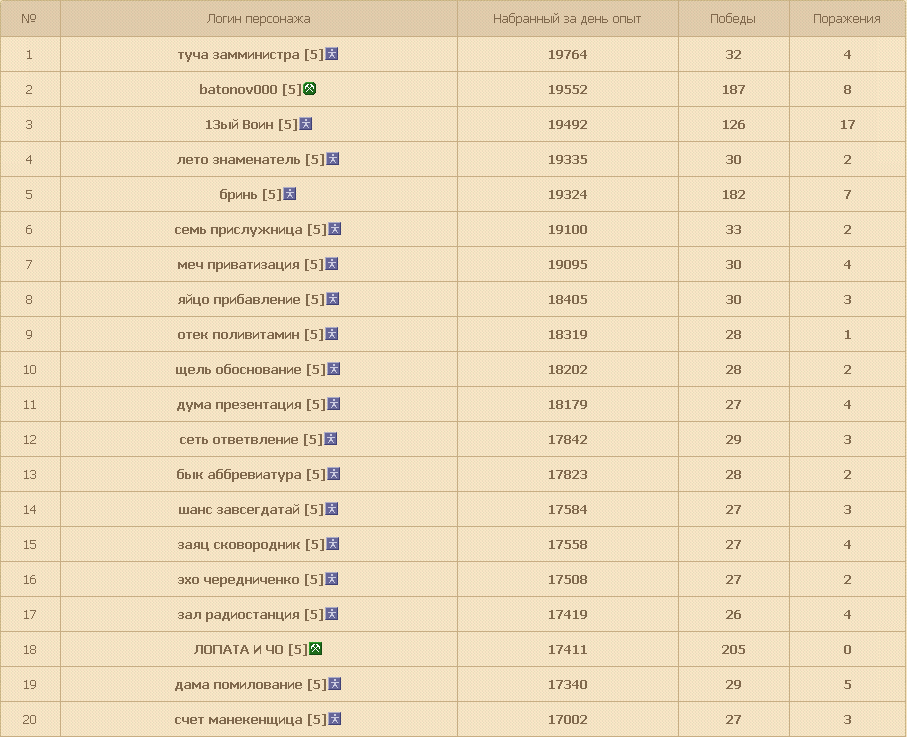Click experience value 19764
The image size is (907, 737).
click(567, 54)
